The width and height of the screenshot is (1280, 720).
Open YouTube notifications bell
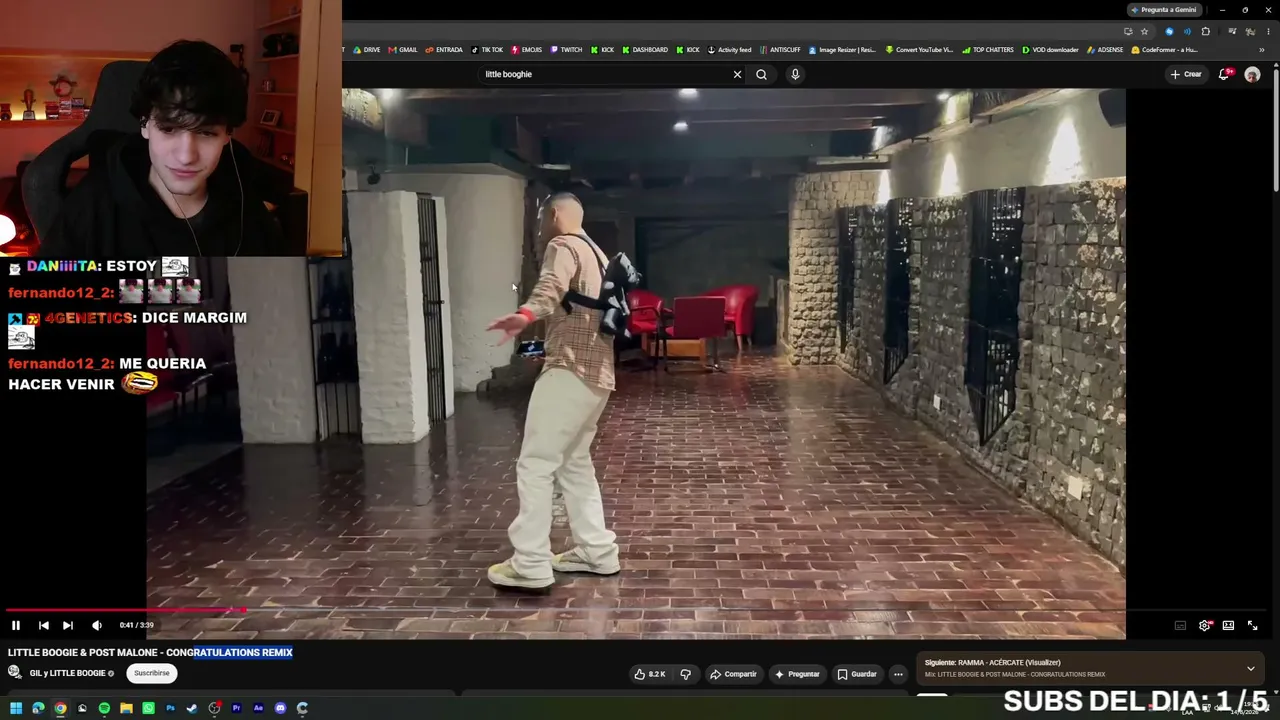point(1225,74)
